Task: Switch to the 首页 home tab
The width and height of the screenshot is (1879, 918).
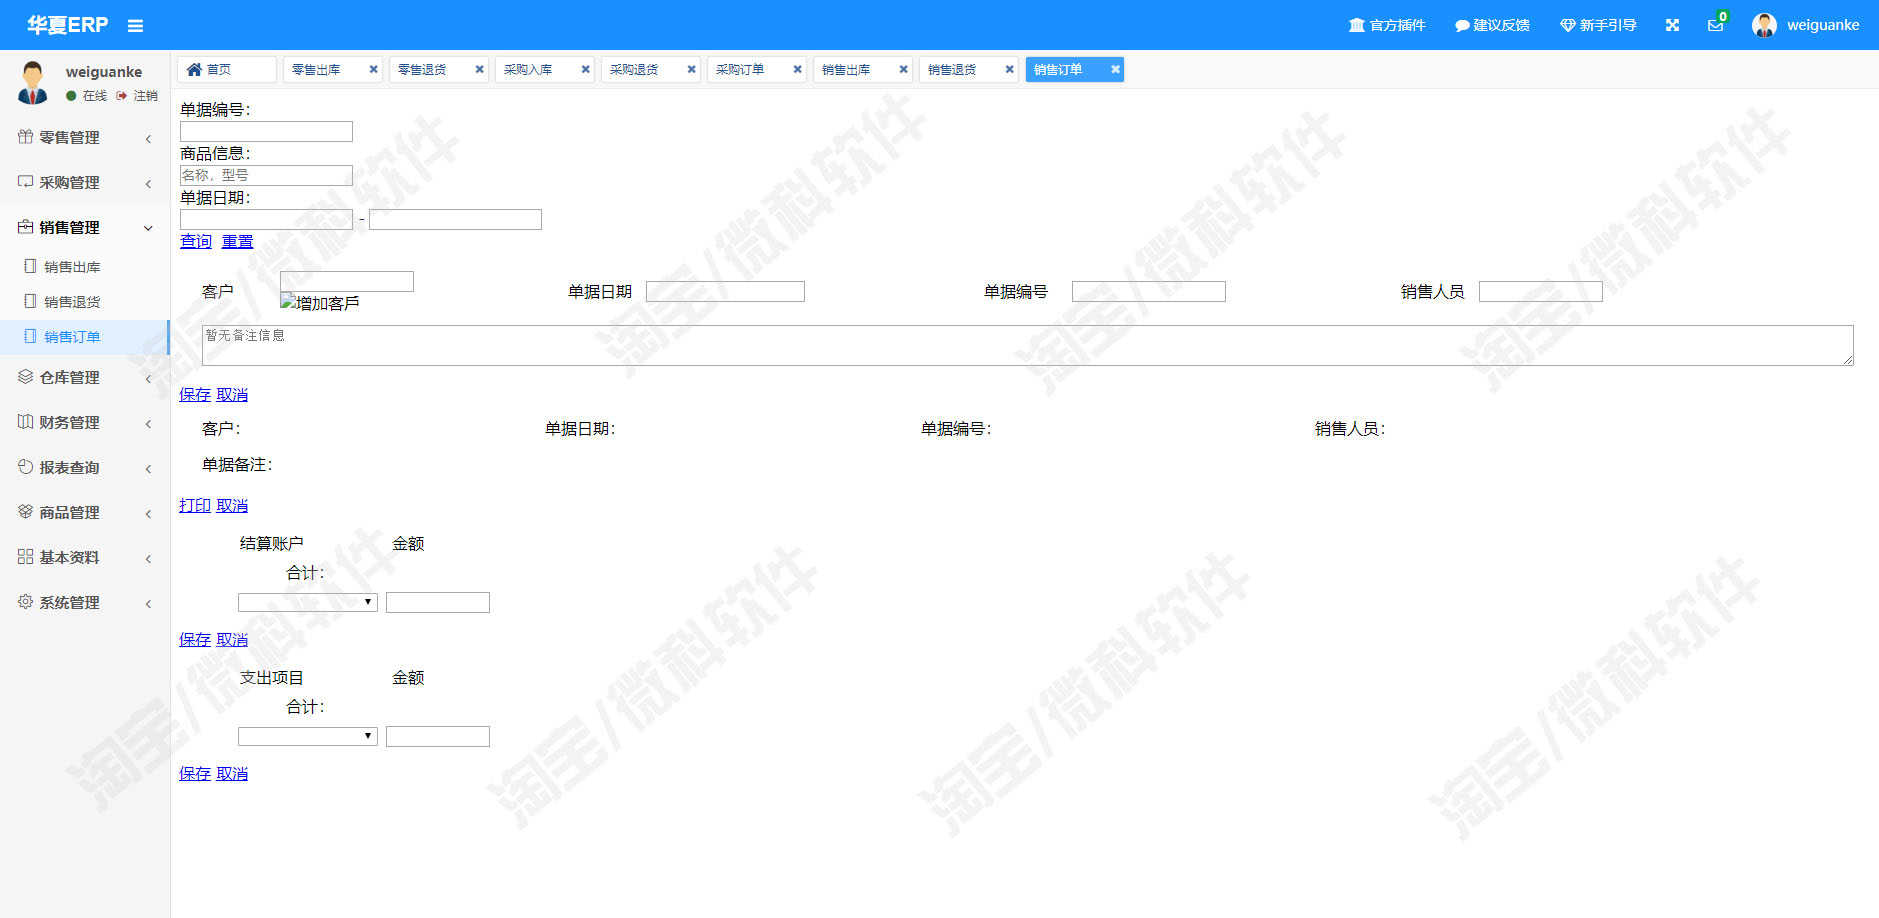Action: 226,69
